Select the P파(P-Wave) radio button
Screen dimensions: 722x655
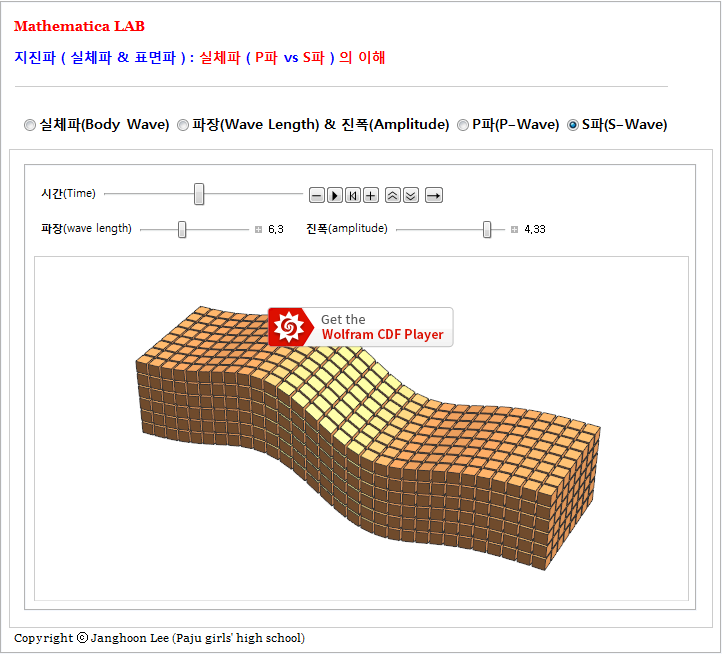(x=463, y=125)
